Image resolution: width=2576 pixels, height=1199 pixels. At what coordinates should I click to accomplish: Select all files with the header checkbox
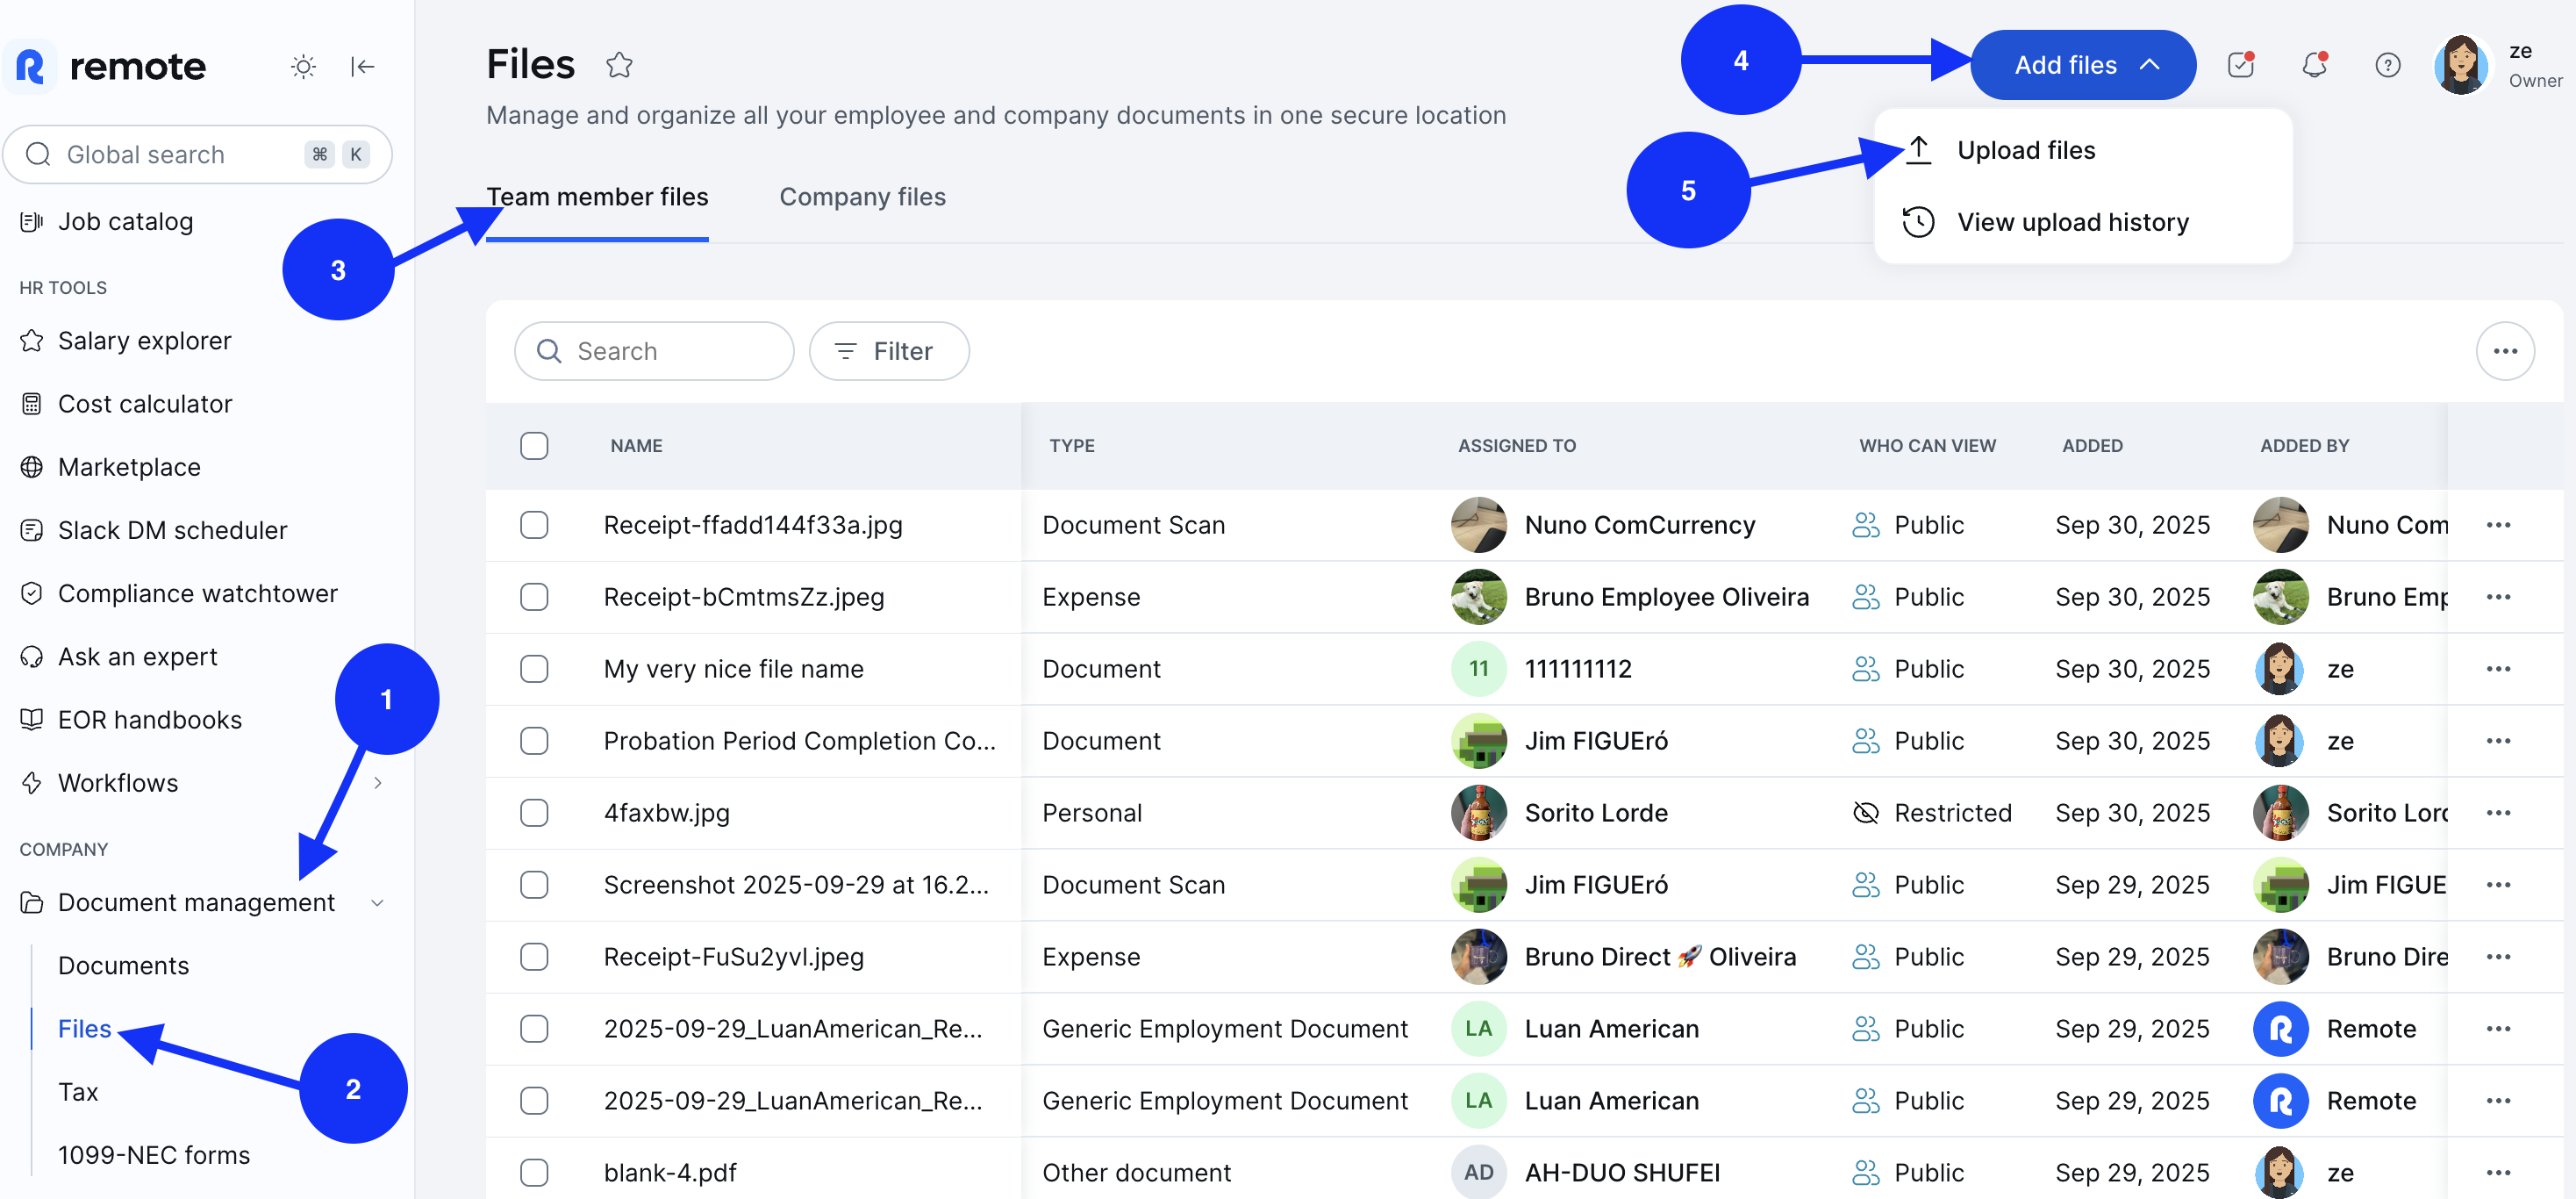(534, 446)
